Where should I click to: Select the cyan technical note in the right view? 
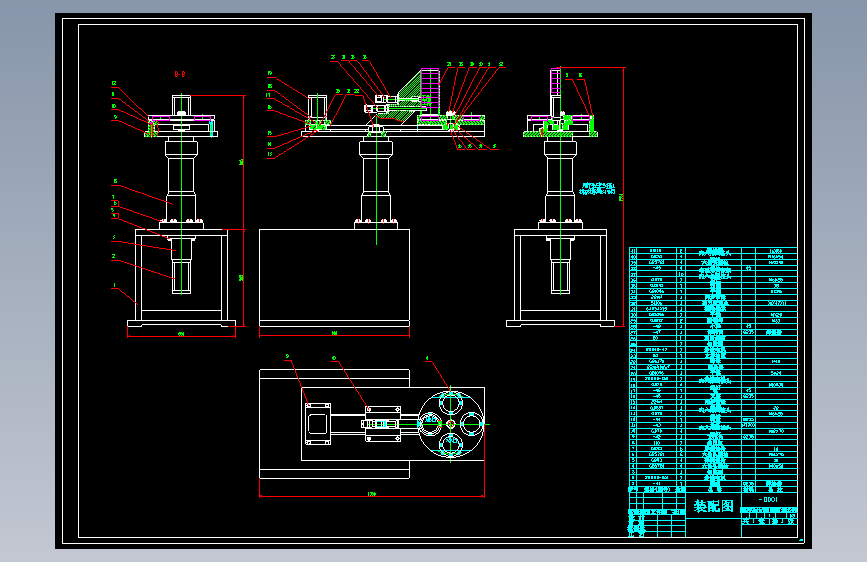[597, 189]
